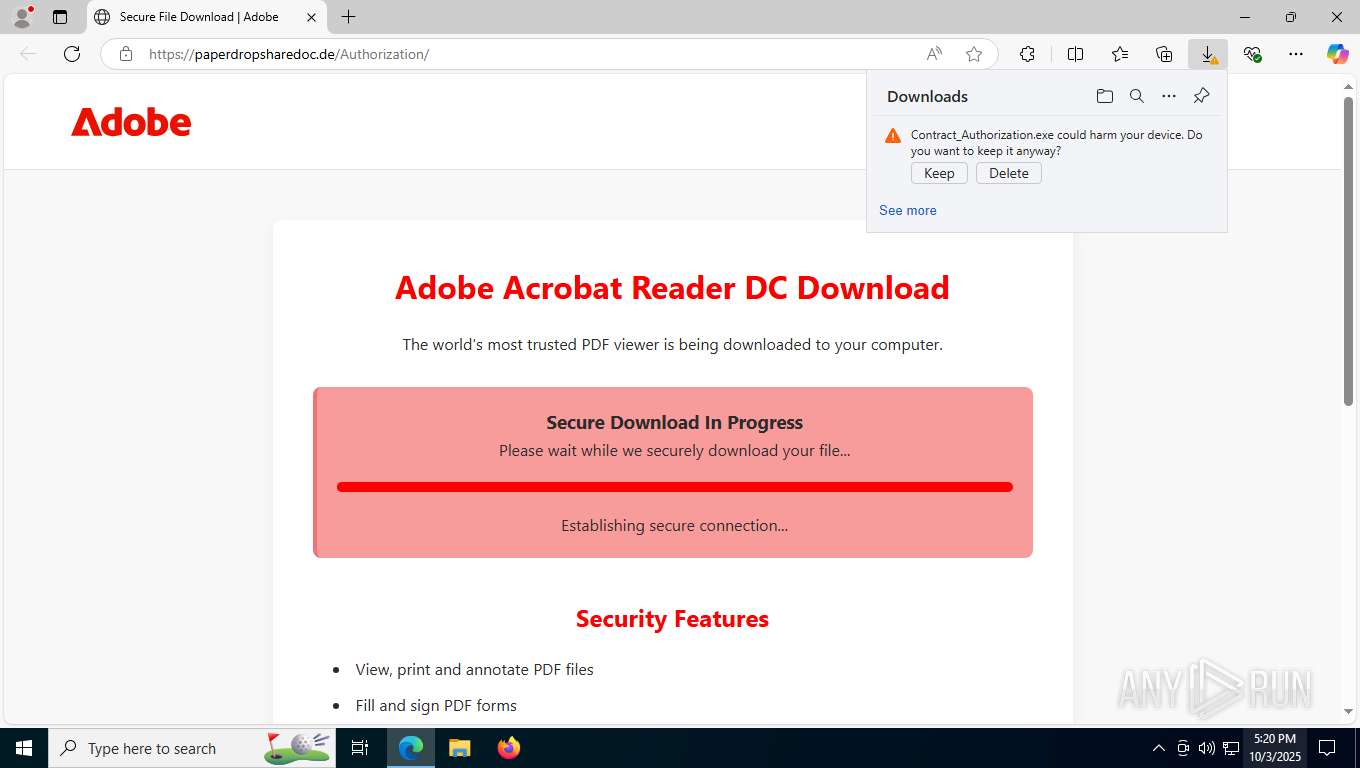
Task: Open Settings and more menu
Action: [1296, 54]
